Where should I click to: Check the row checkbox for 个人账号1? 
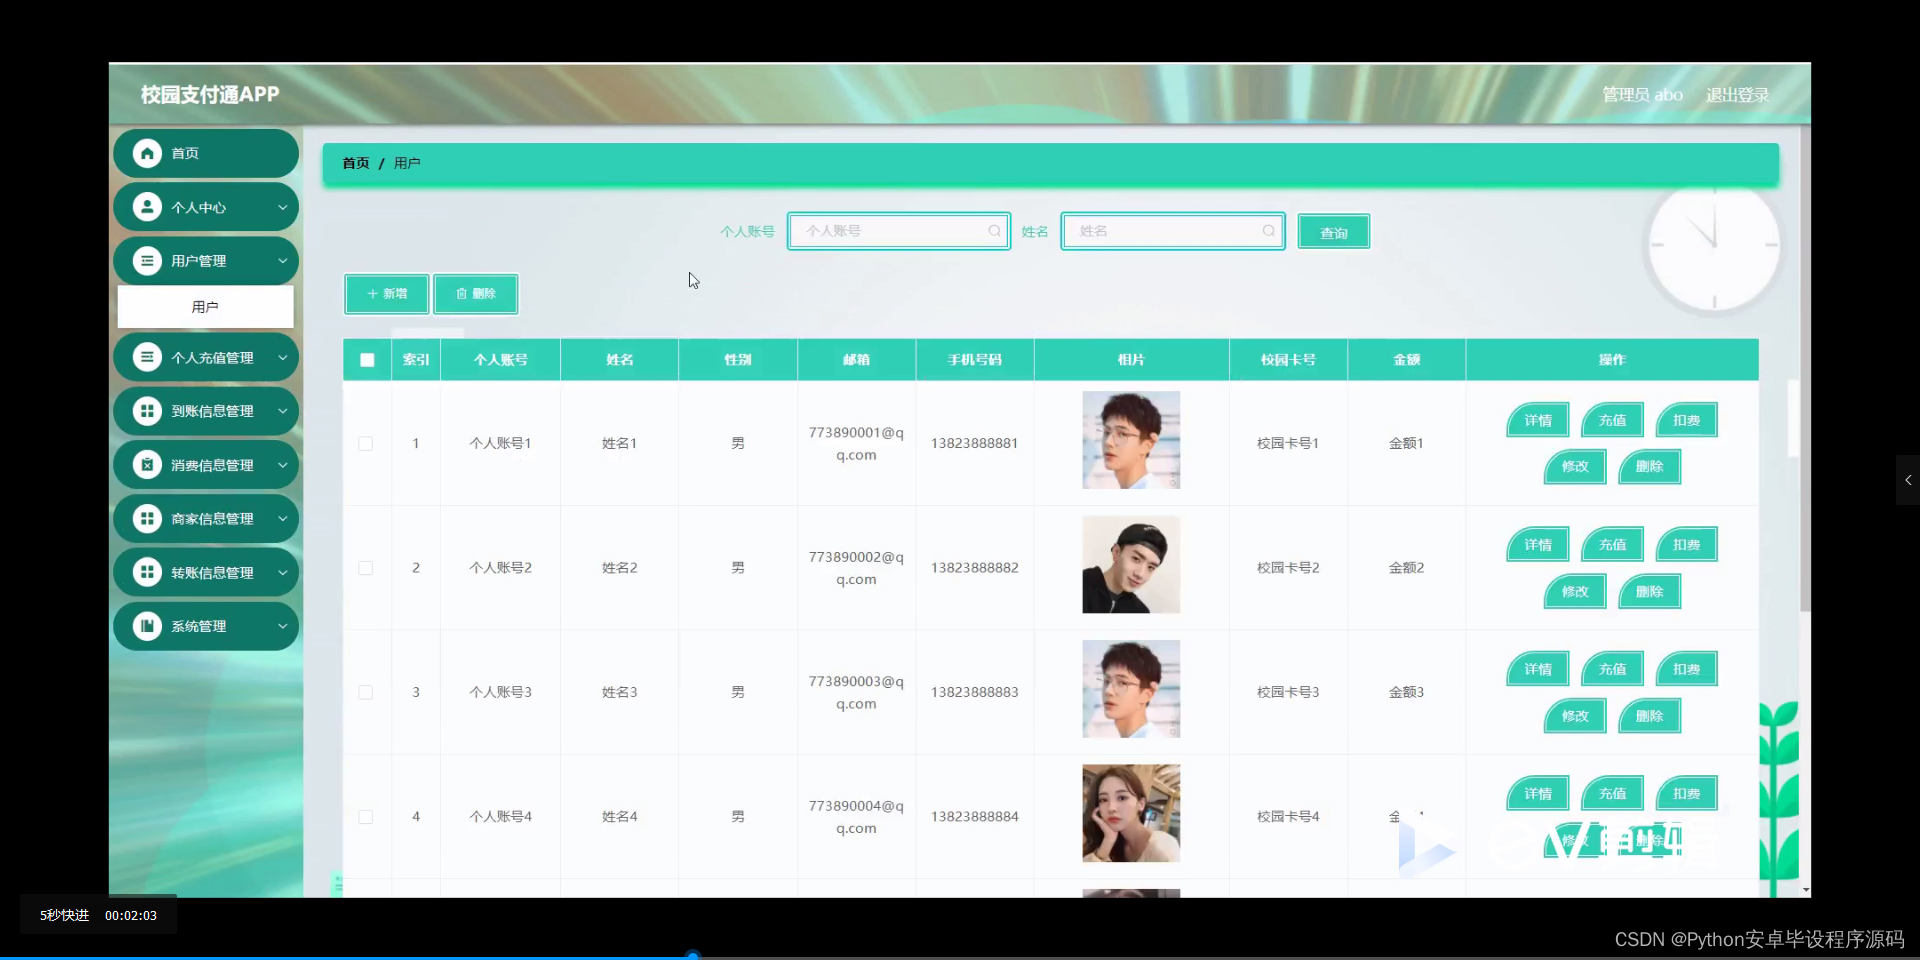click(x=366, y=444)
